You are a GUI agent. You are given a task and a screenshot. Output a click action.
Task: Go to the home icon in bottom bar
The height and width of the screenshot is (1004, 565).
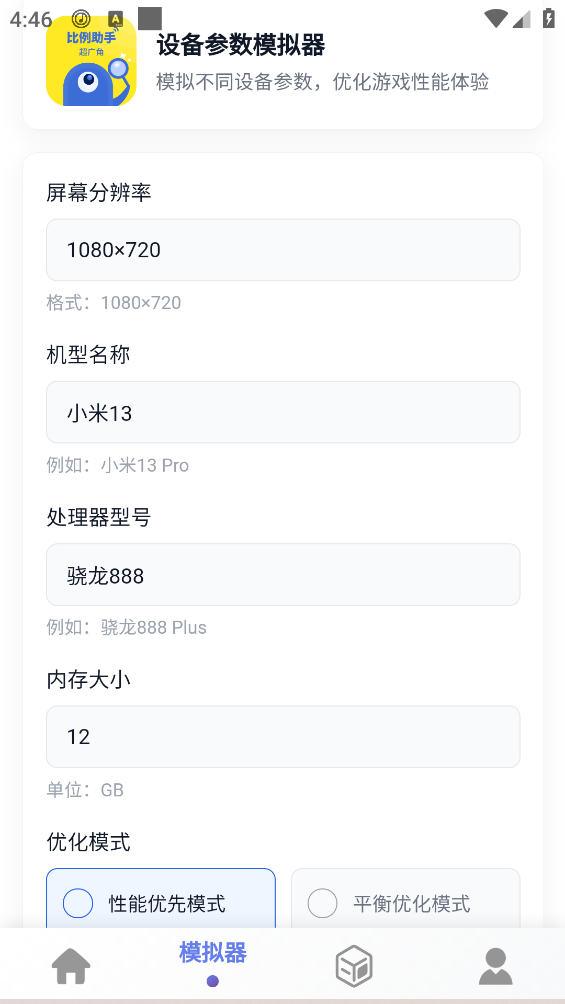[x=71, y=966]
